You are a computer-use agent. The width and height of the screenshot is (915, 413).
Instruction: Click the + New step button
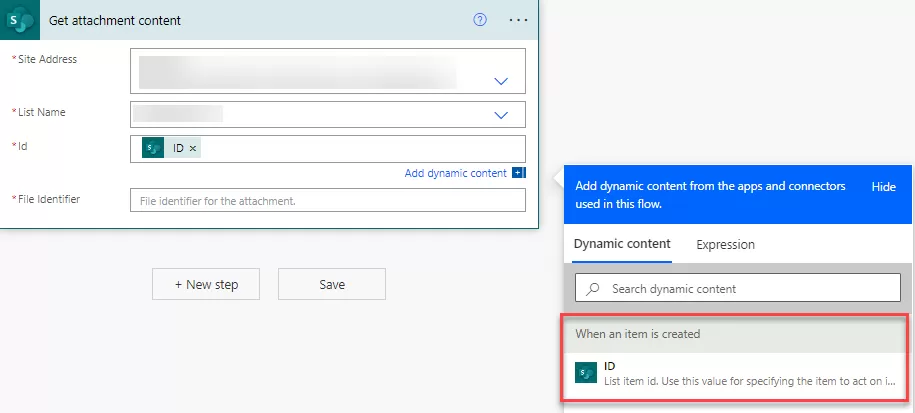pos(206,285)
